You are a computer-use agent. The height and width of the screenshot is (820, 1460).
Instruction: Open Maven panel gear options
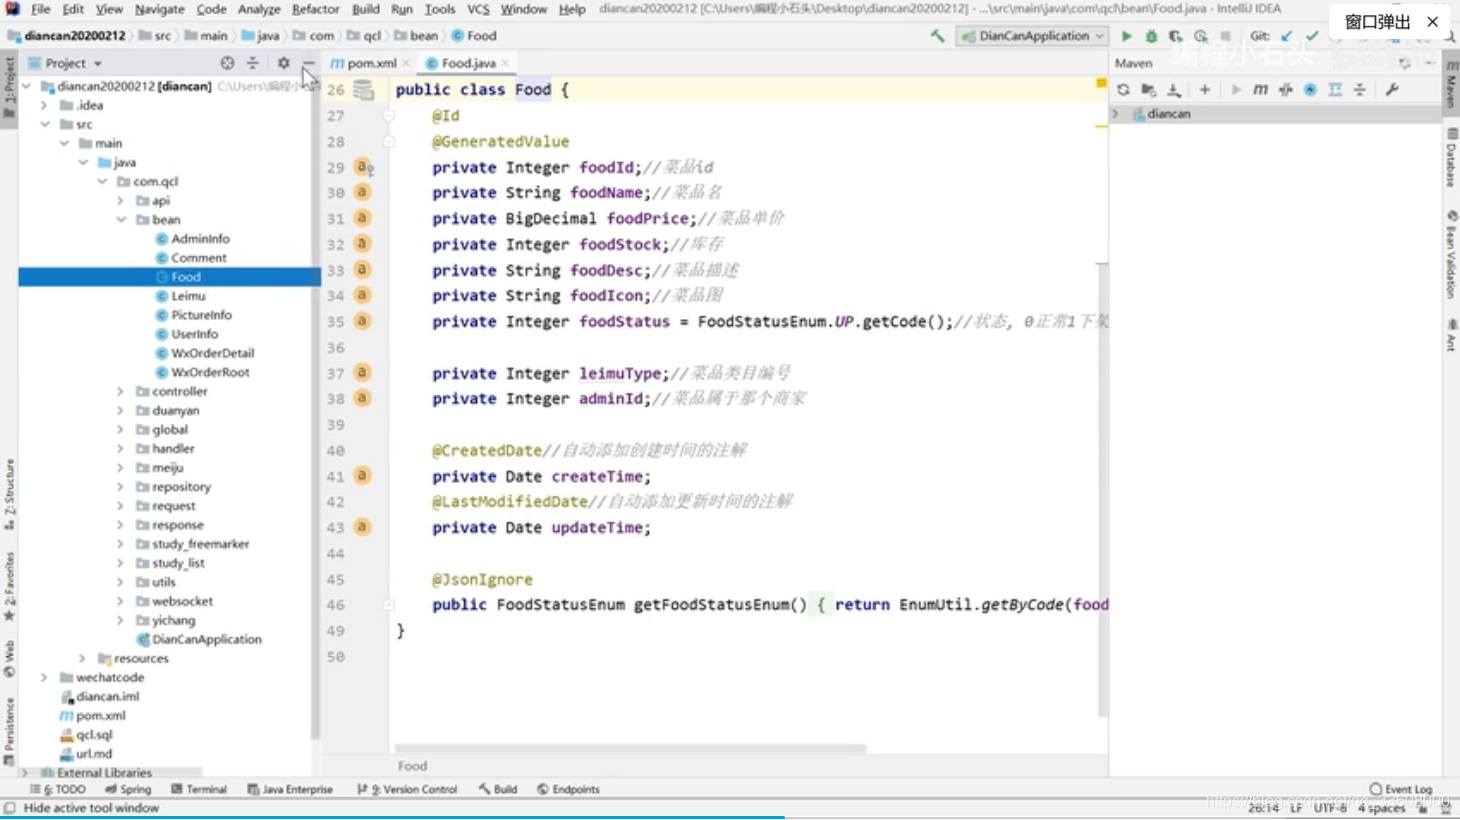coord(1405,63)
